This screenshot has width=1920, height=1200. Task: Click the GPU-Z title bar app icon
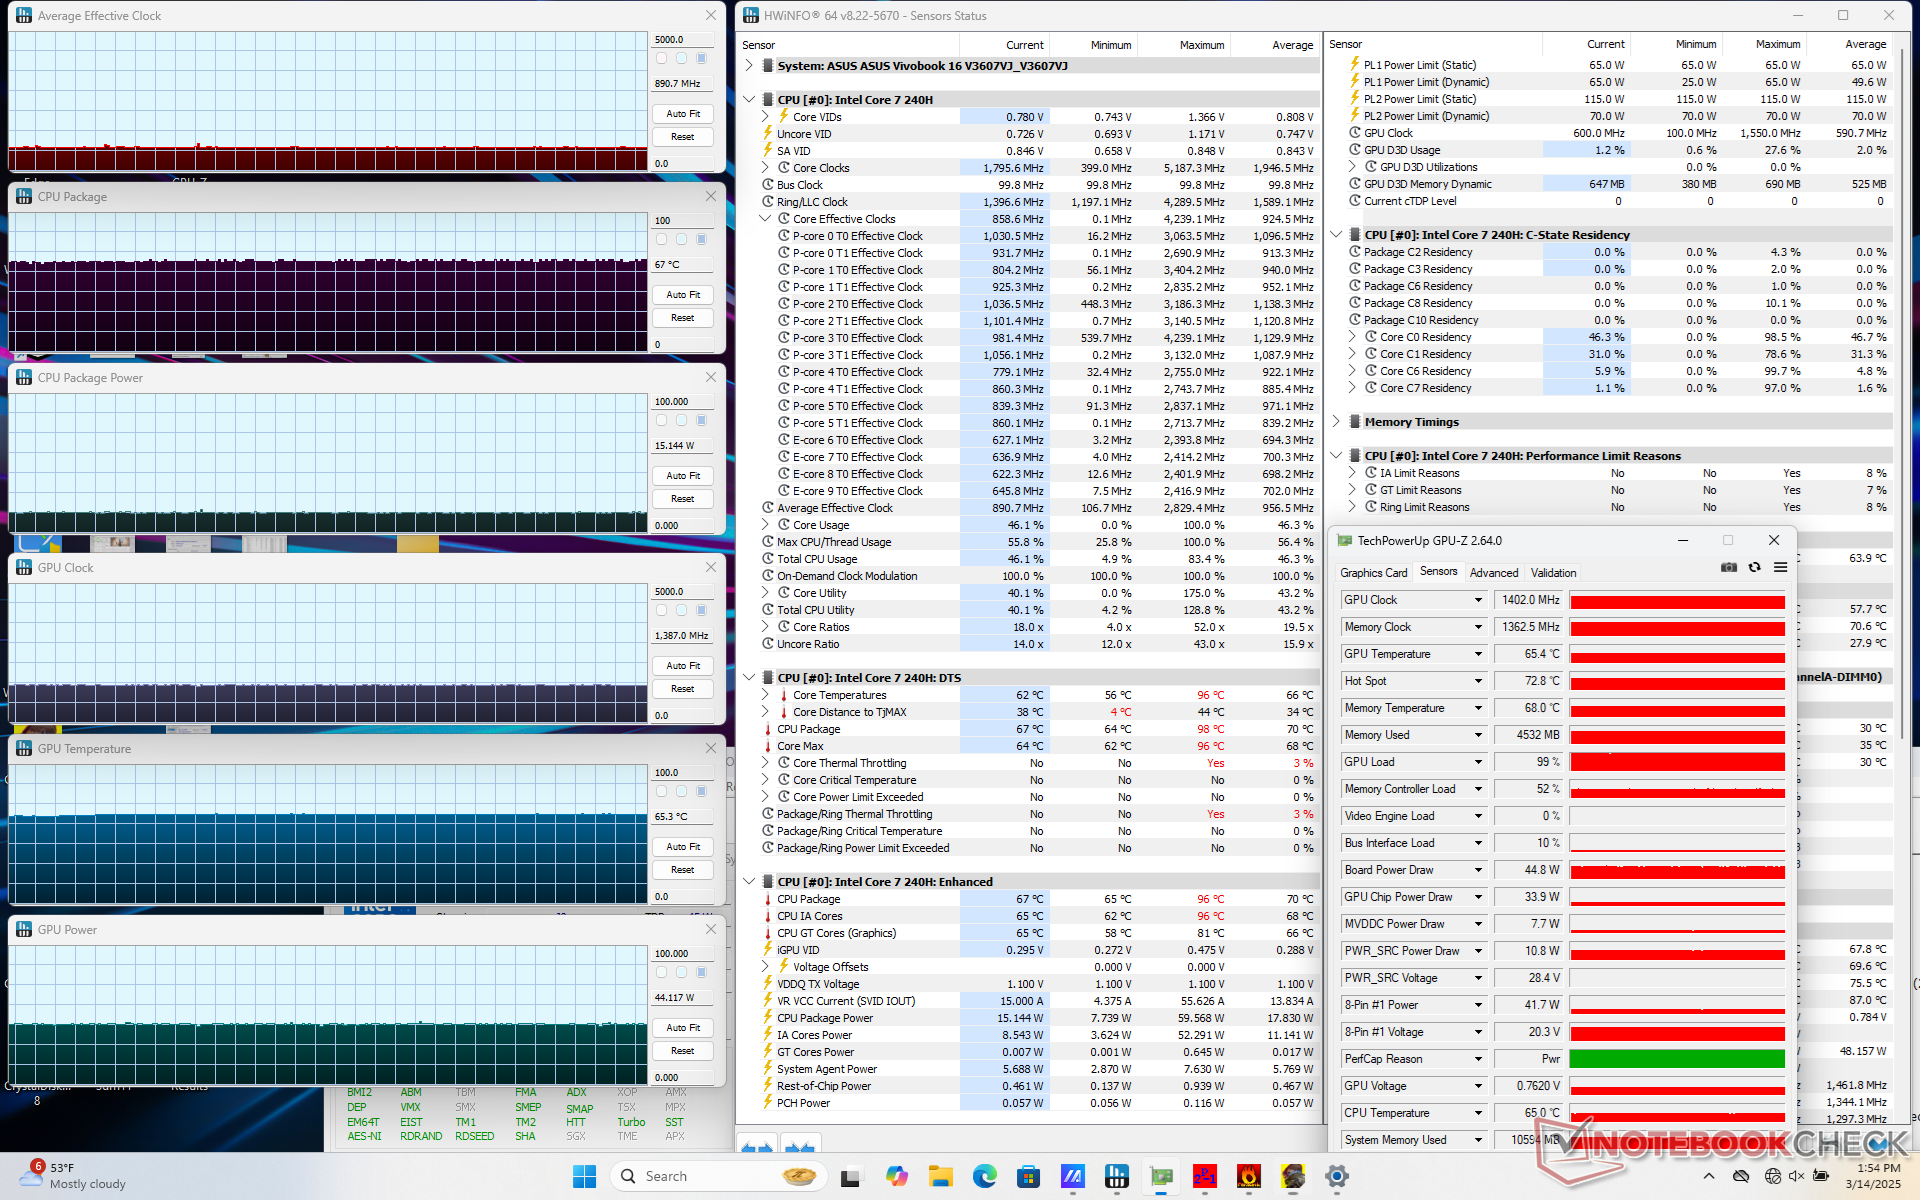(1345, 541)
